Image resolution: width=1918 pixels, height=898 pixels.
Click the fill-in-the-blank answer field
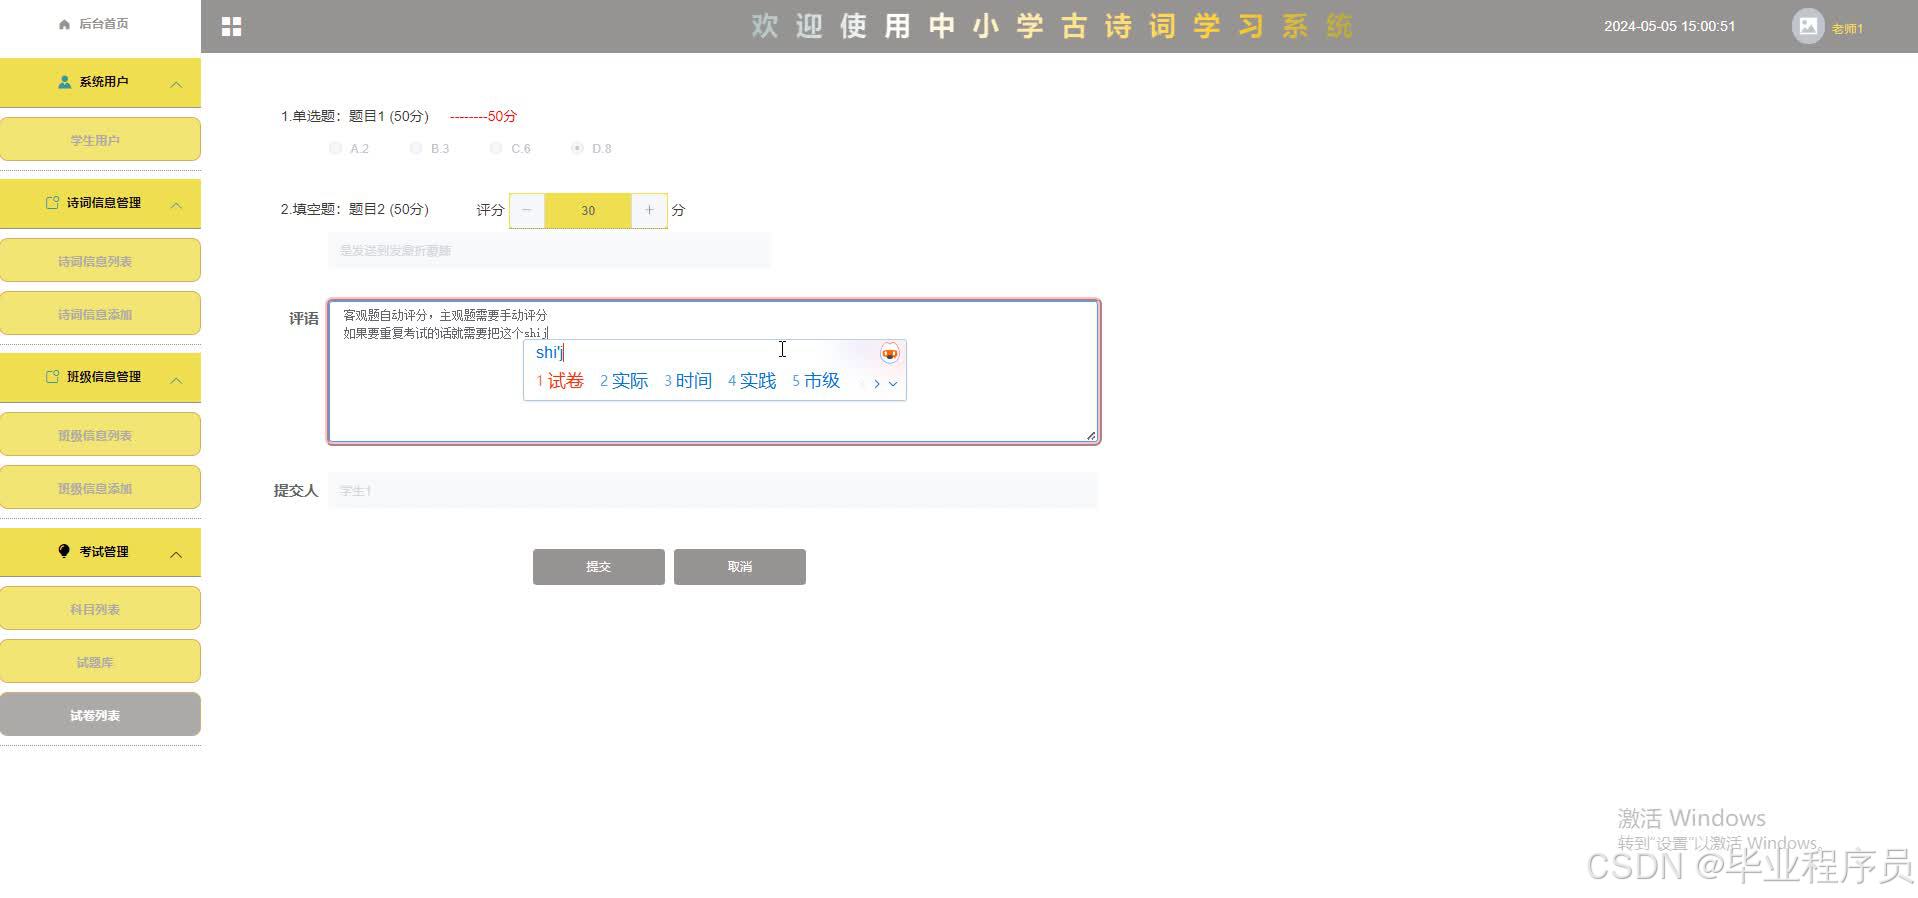tap(549, 250)
